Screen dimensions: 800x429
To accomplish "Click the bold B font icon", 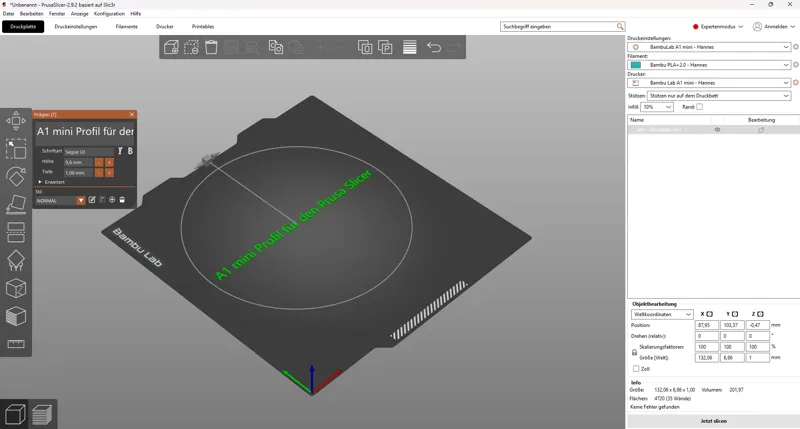I will [x=130, y=151].
